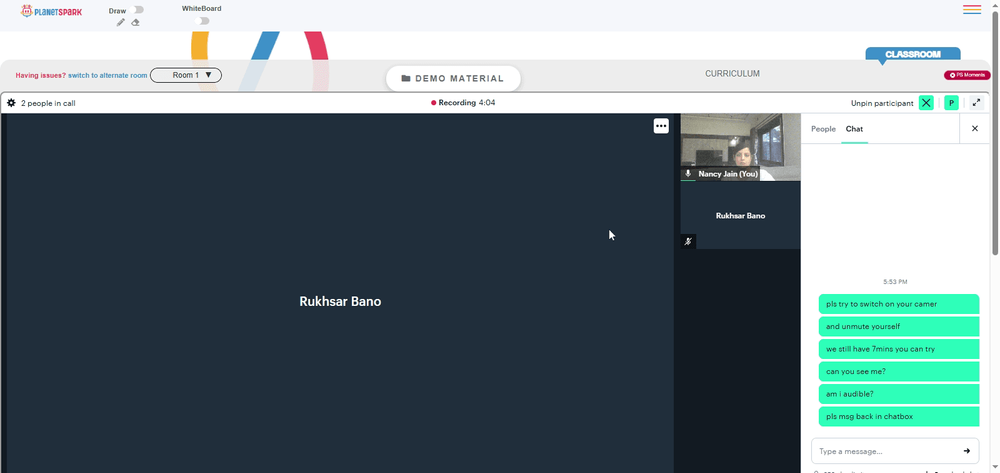Click message 'and unmute yourself'
The width and height of the screenshot is (1000, 473).
(x=899, y=326)
